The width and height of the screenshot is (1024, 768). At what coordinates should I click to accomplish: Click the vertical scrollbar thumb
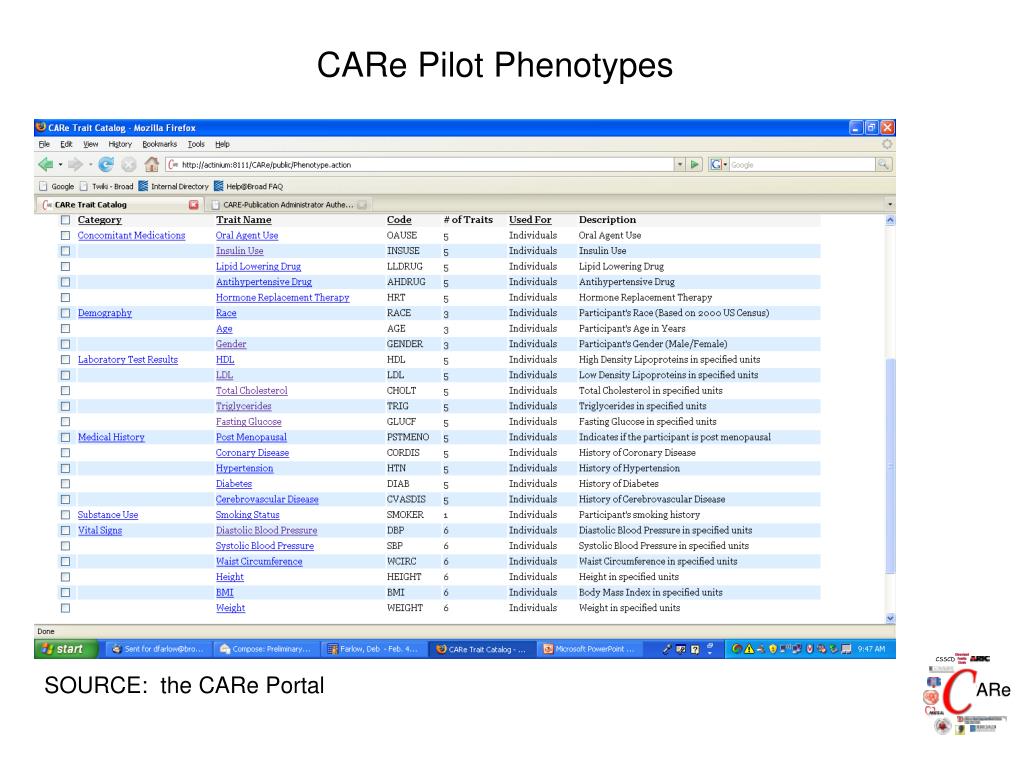point(889,466)
